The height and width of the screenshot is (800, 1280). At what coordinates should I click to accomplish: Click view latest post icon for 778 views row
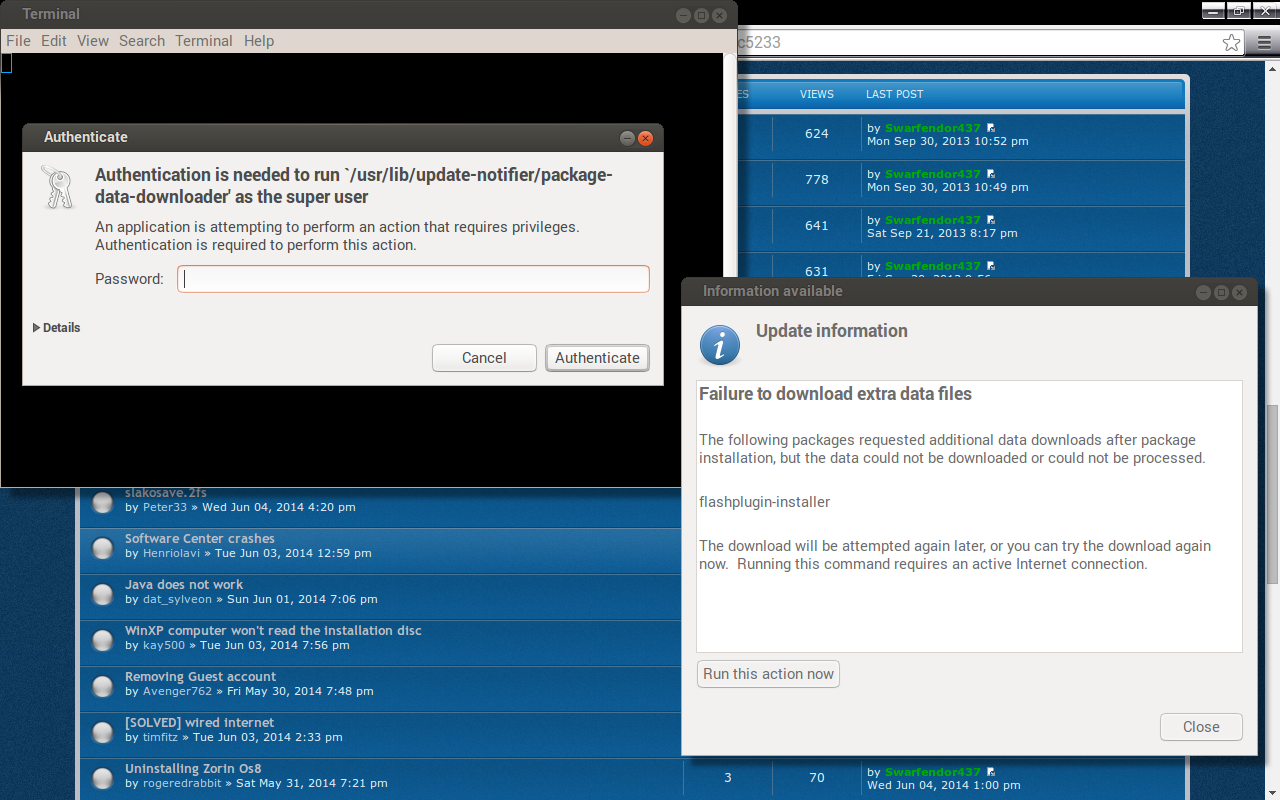point(991,174)
